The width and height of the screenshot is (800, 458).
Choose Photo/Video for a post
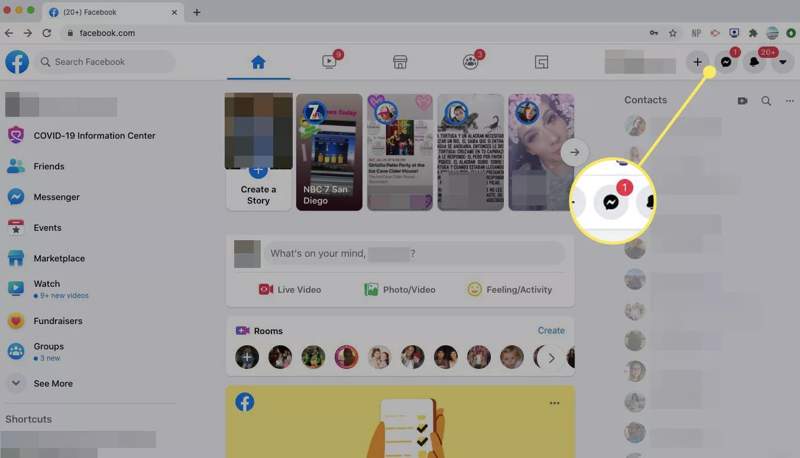click(399, 290)
